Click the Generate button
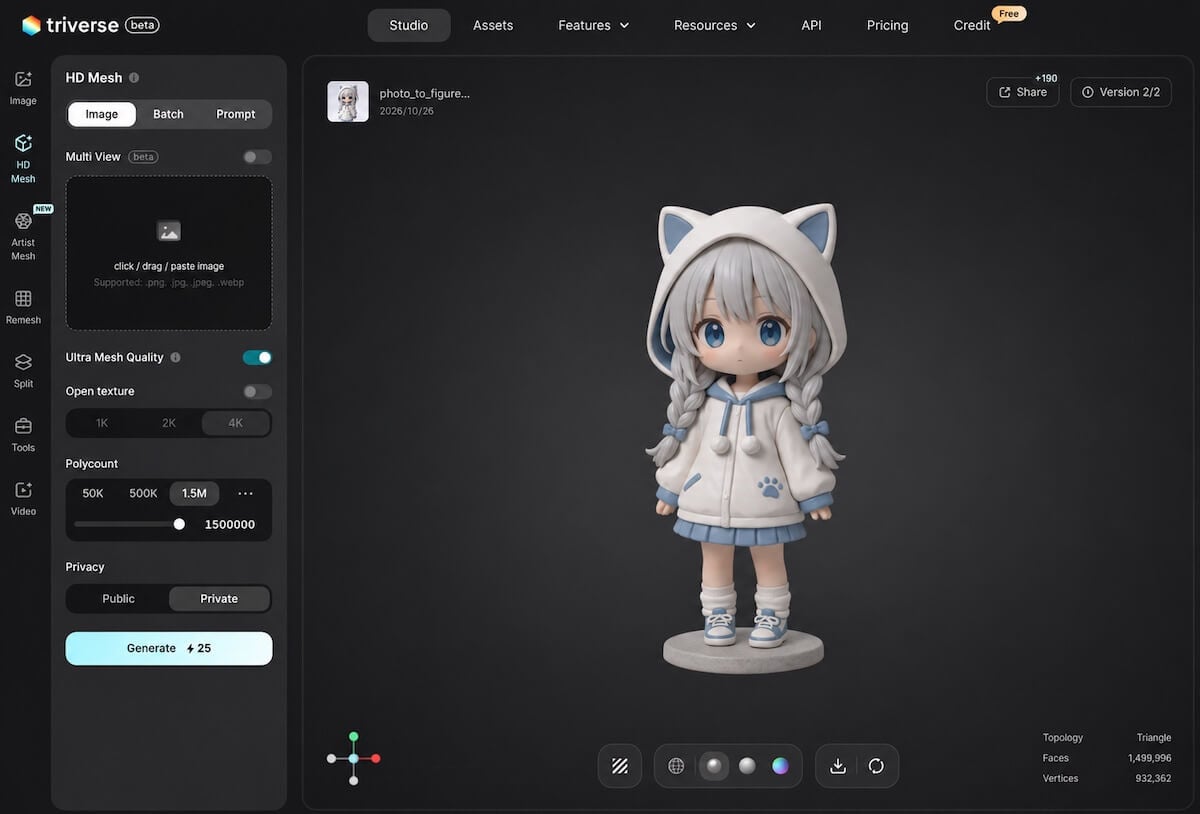The image size is (1200, 814). coord(169,648)
